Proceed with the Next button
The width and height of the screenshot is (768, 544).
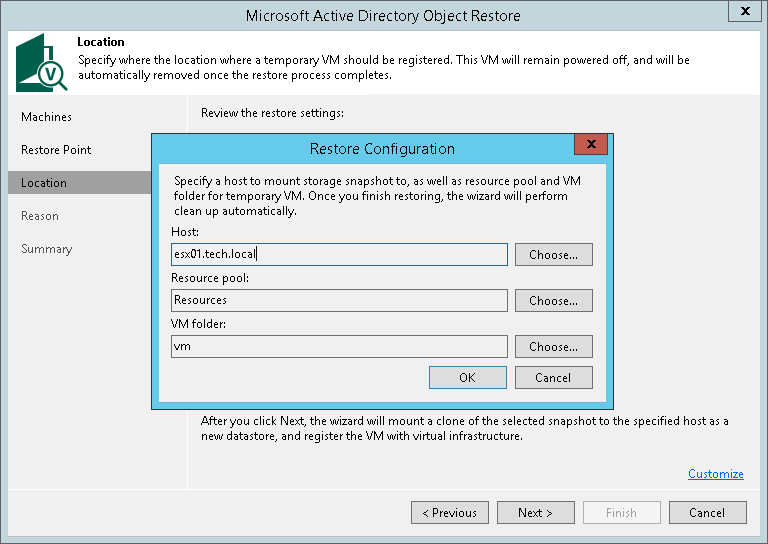[535, 513]
